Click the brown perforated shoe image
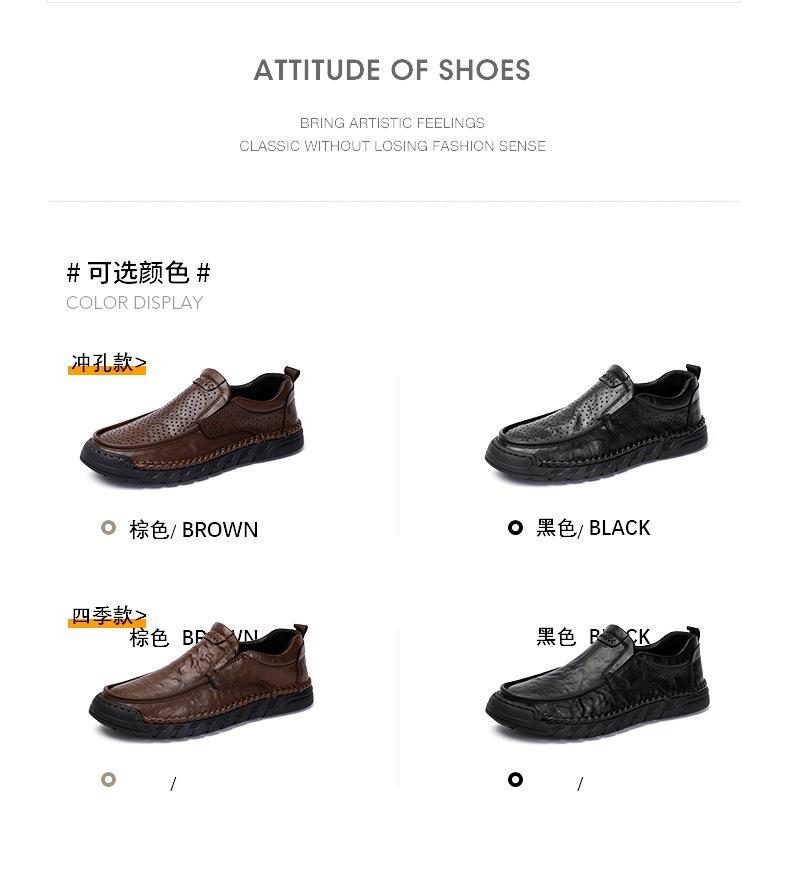Viewport: 790px width, 882px height. (191, 426)
